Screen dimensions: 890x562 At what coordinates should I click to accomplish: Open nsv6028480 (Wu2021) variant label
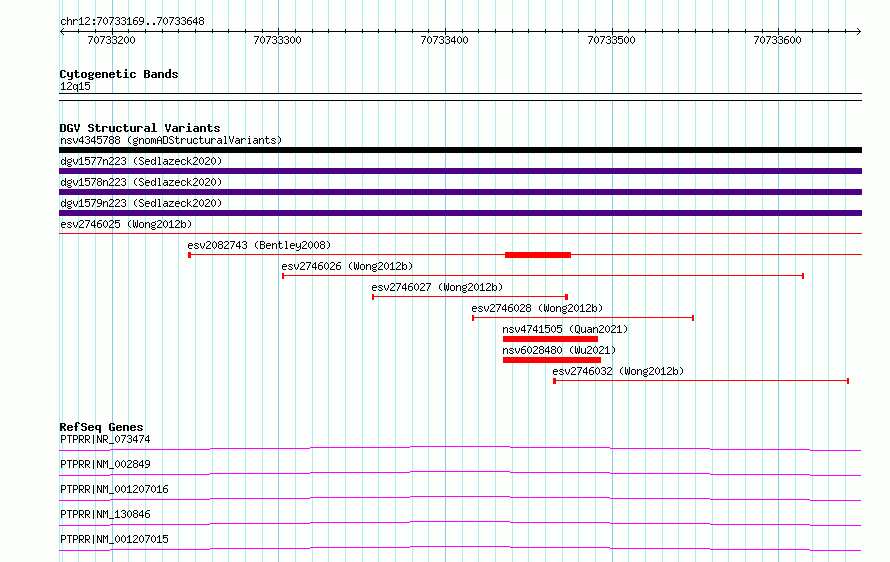tap(559, 350)
